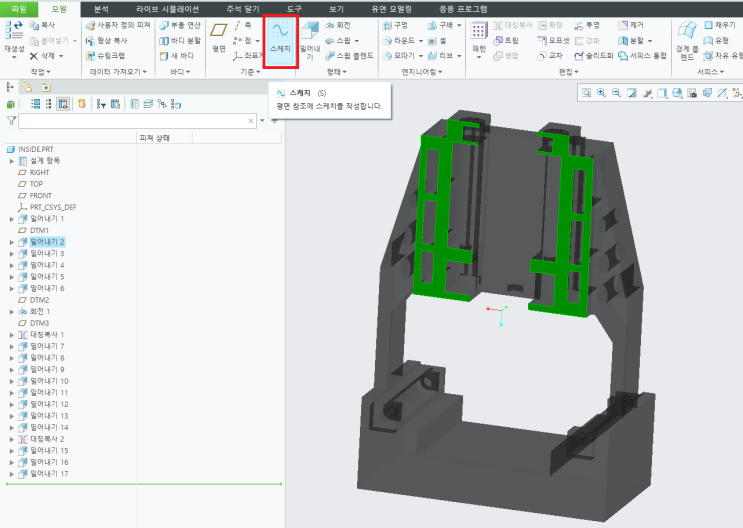Click the 경계 블렌드 tool

click(x=687, y=41)
